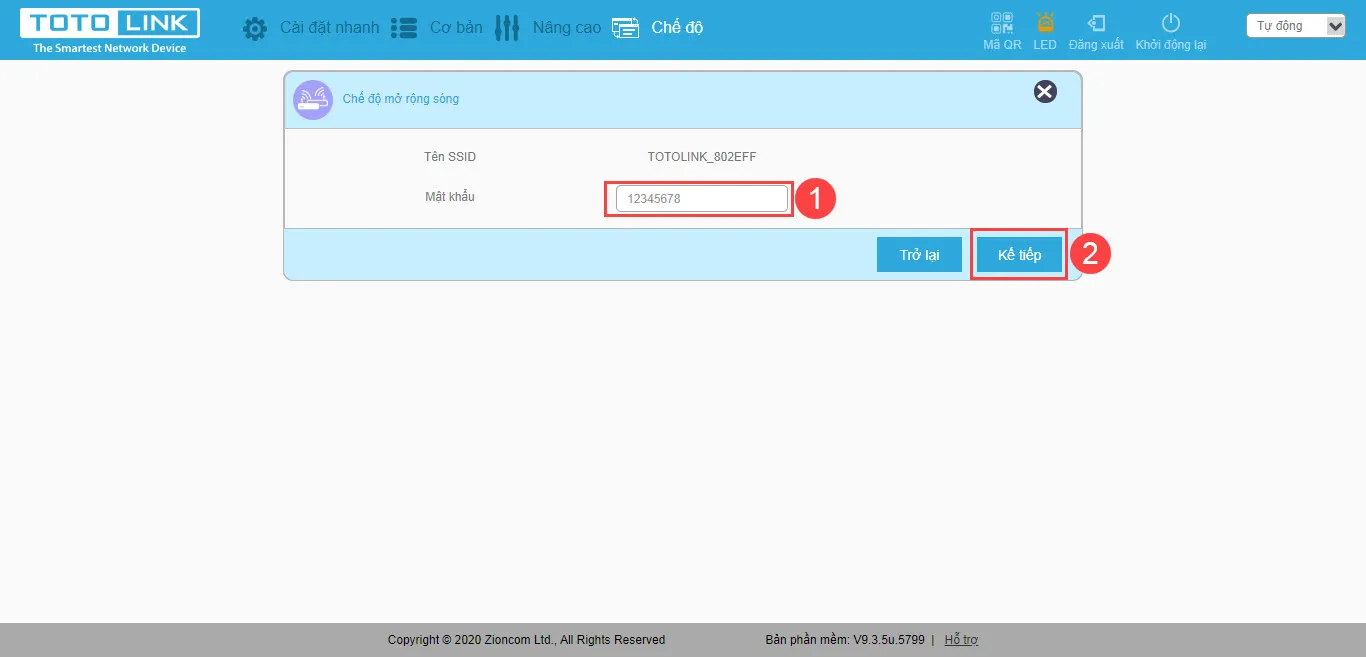The width and height of the screenshot is (1366, 657).
Task: Click the Đăng xuất logout icon
Action: tap(1096, 23)
